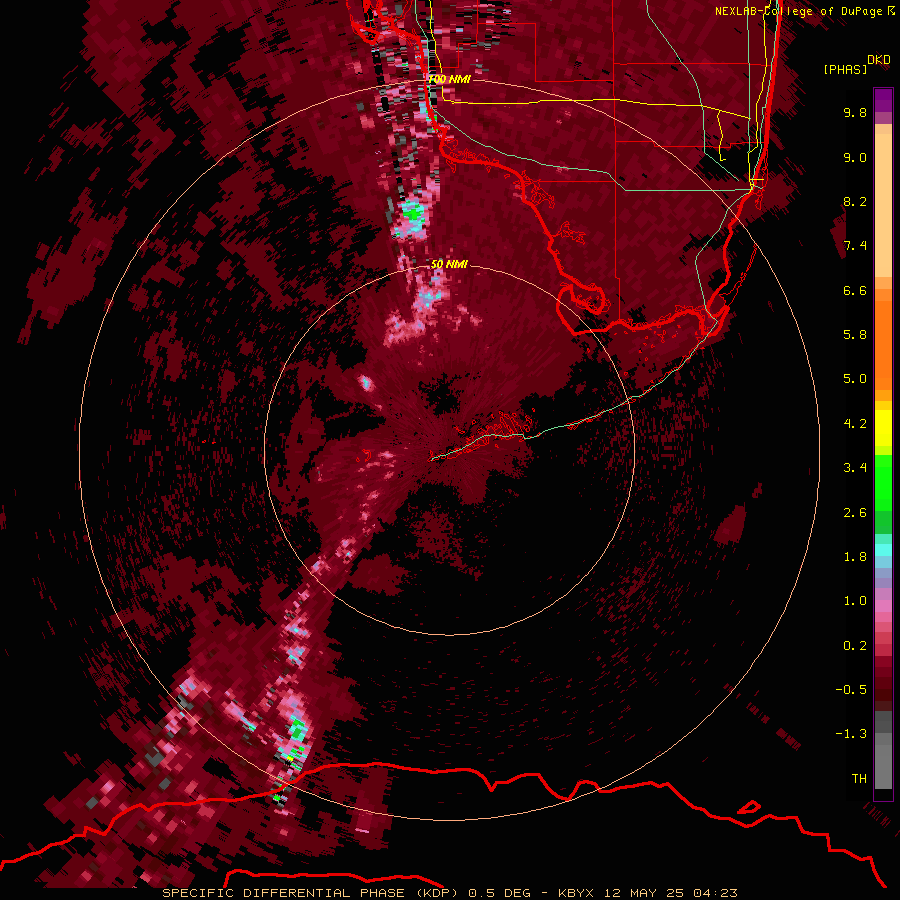Screen dimensions: 900x900
Task: Pick the yellow segment of the color bar
Action: [883, 428]
